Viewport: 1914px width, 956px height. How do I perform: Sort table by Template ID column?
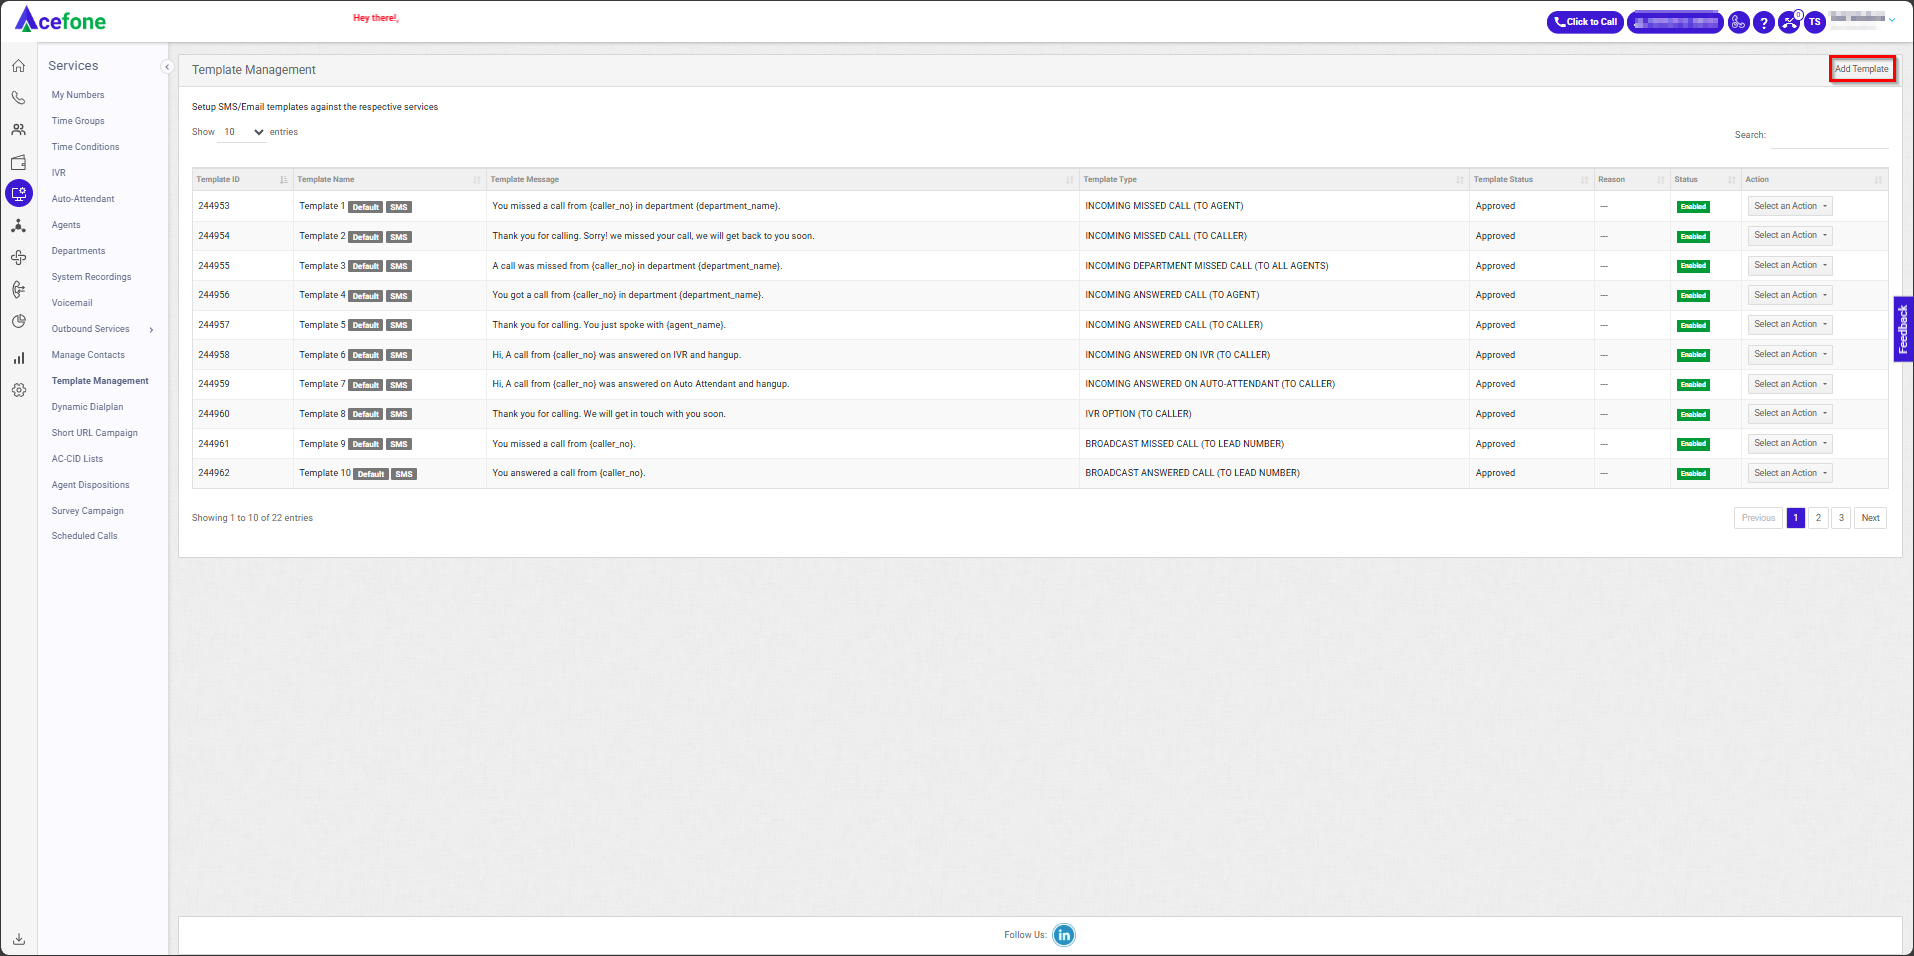[x=241, y=180]
